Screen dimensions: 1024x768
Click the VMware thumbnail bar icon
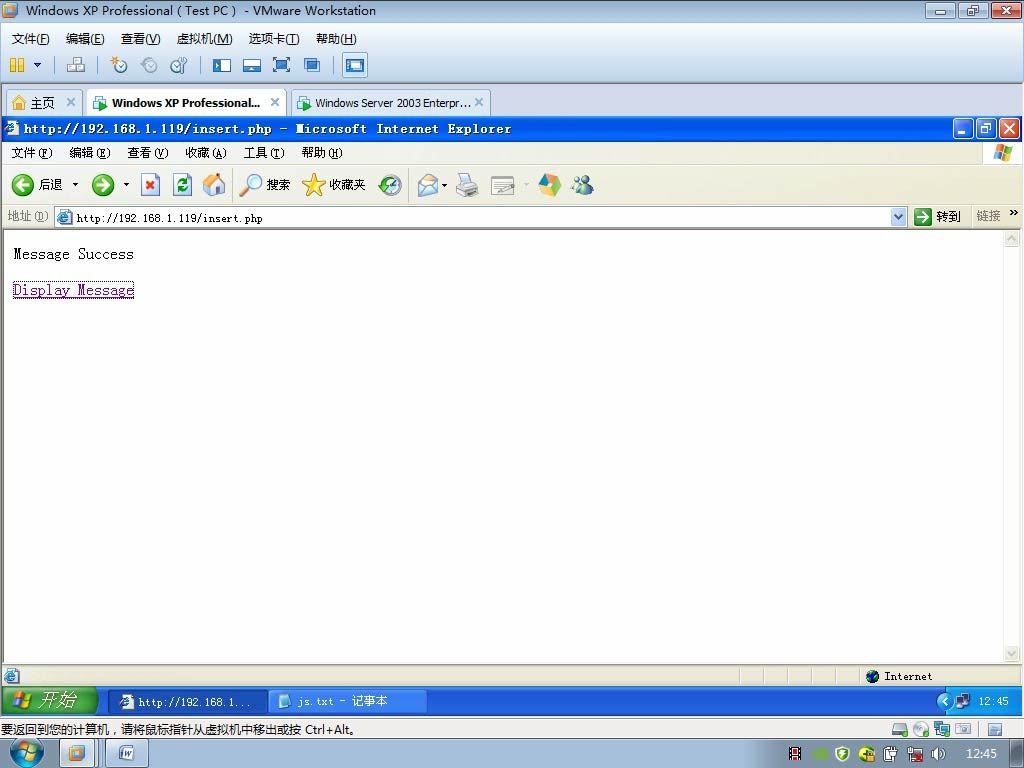[251, 65]
